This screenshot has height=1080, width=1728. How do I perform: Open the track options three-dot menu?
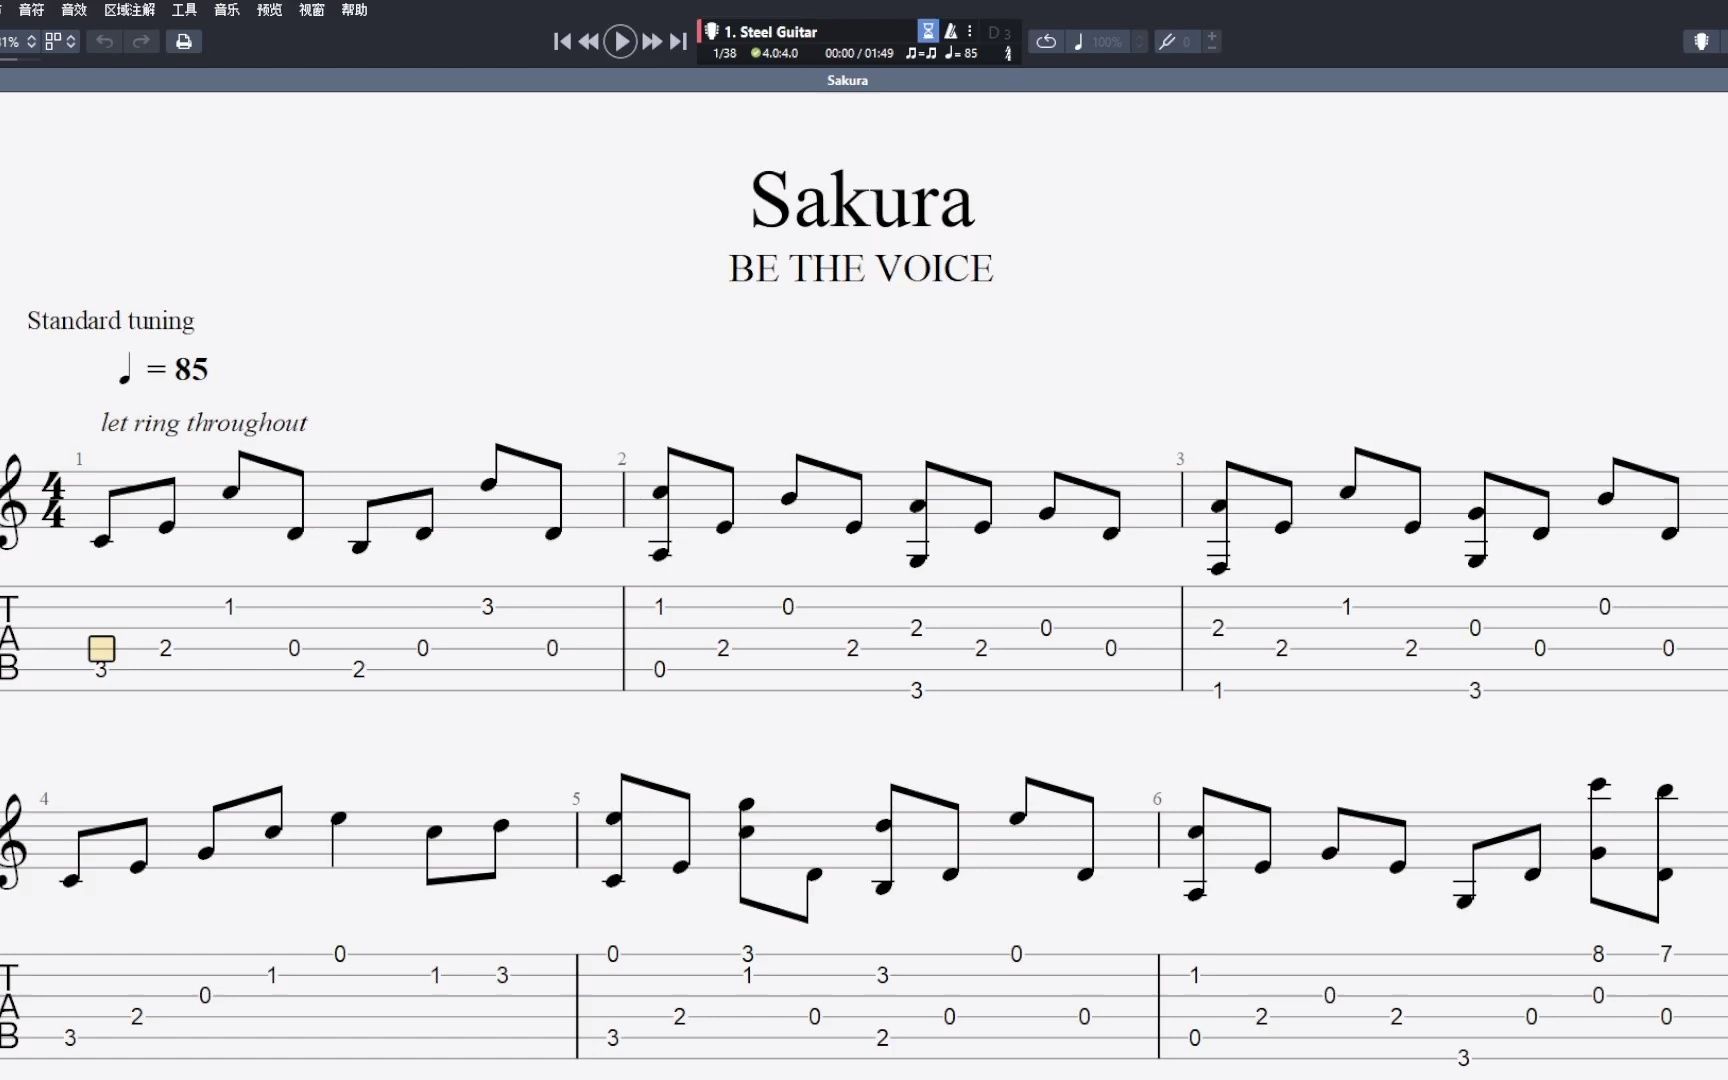[970, 31]
